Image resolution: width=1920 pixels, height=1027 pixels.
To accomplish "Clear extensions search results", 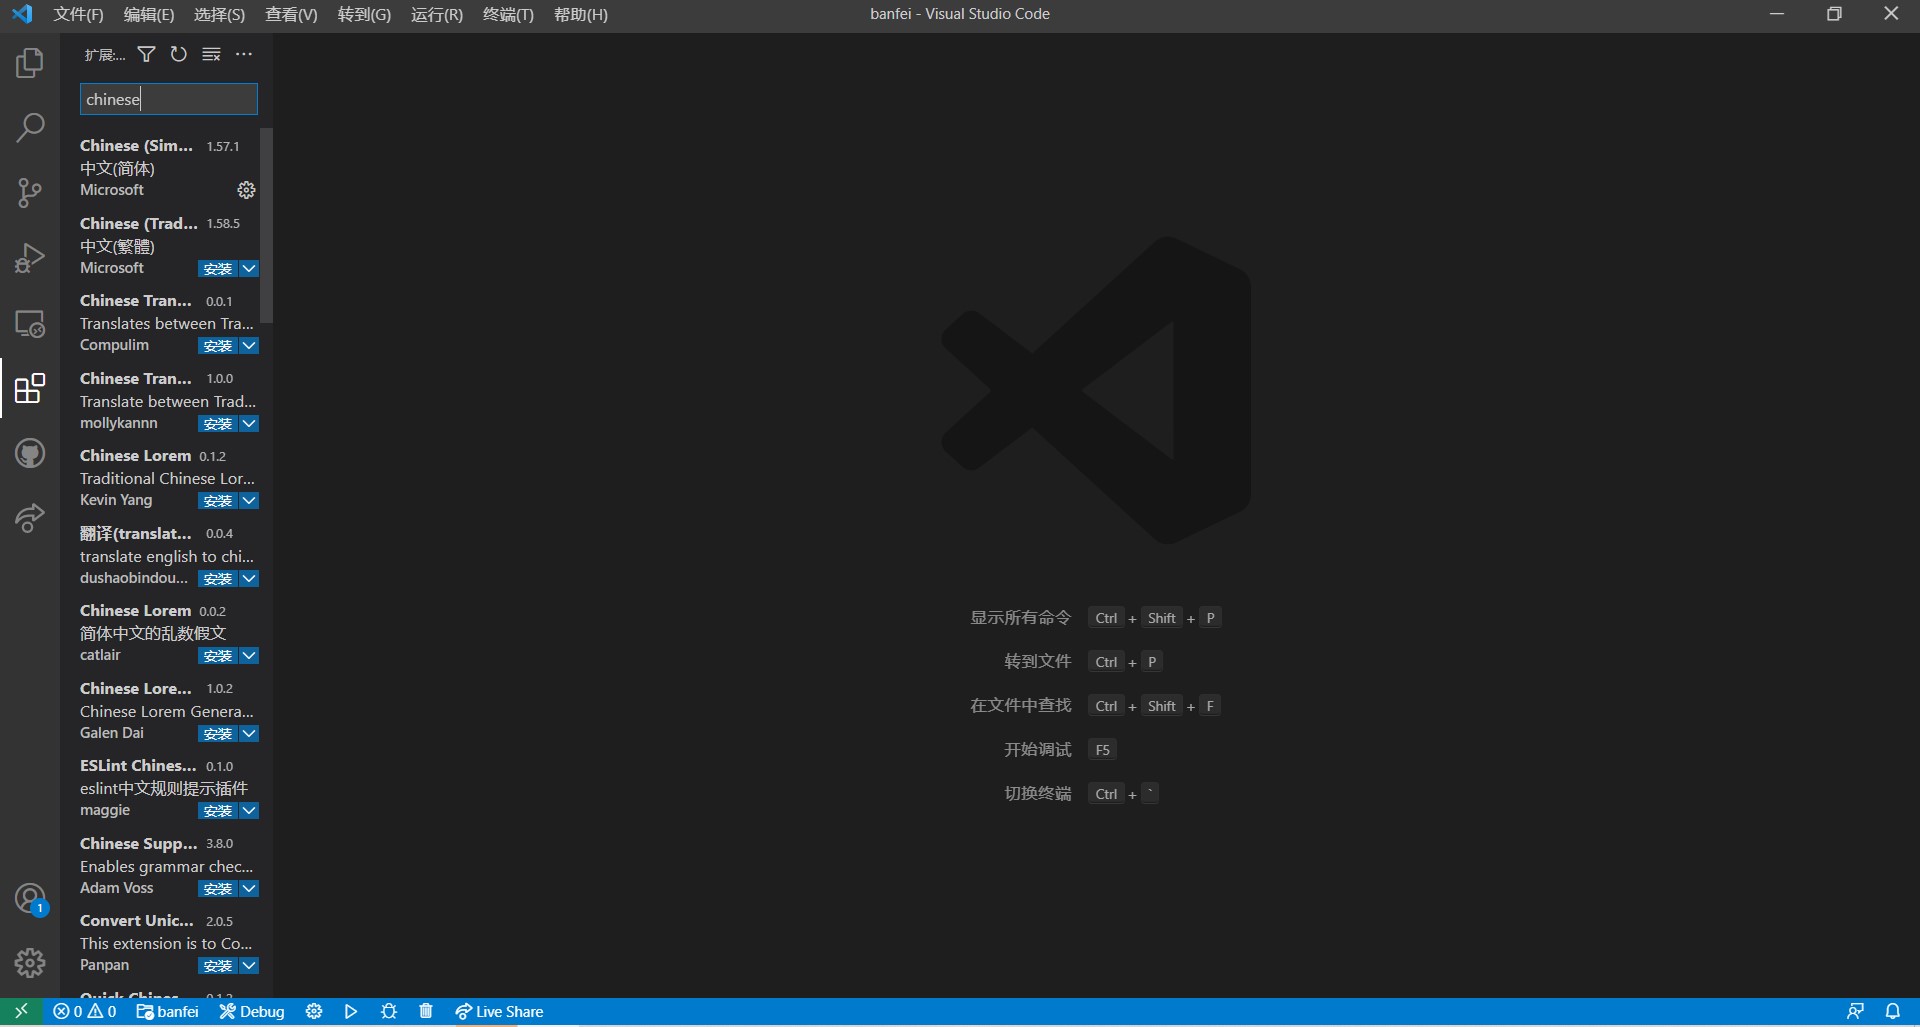I will coord(211,54).
